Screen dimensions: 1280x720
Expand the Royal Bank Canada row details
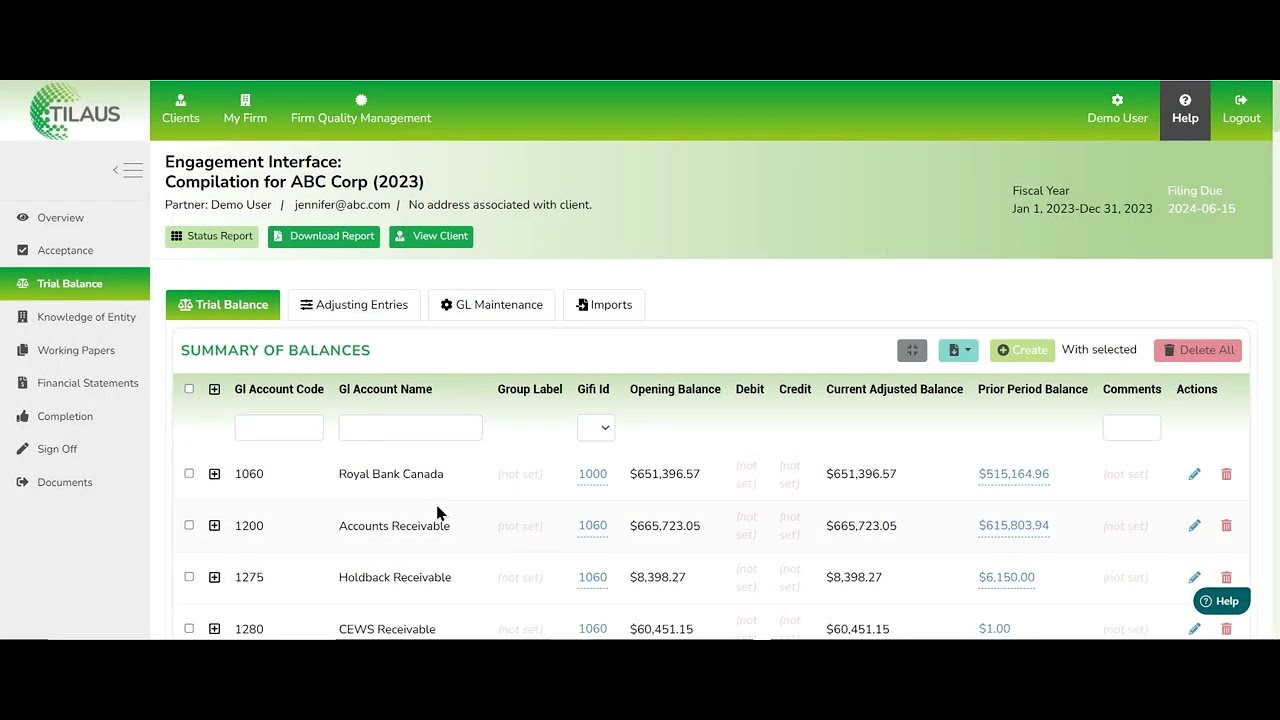pyautogui.click(x=214, y=474)
